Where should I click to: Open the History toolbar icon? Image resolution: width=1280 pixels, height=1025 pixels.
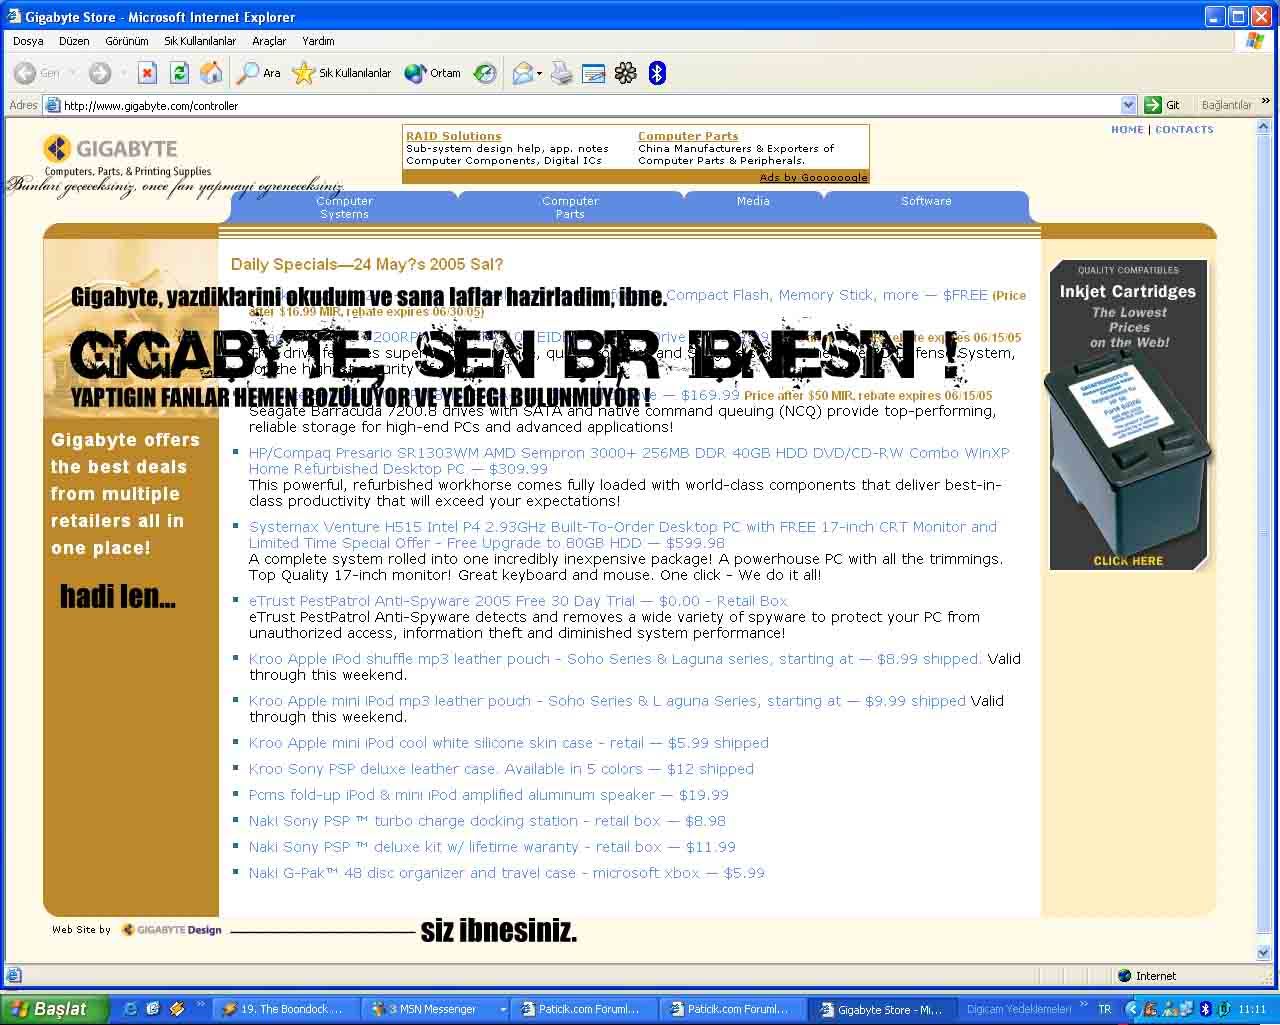[x=485, y=73]
